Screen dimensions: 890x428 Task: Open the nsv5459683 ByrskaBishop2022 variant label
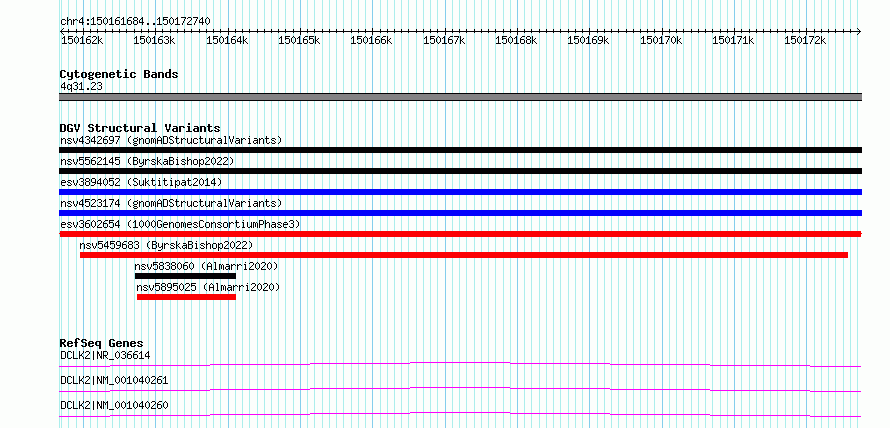[166, 245]
